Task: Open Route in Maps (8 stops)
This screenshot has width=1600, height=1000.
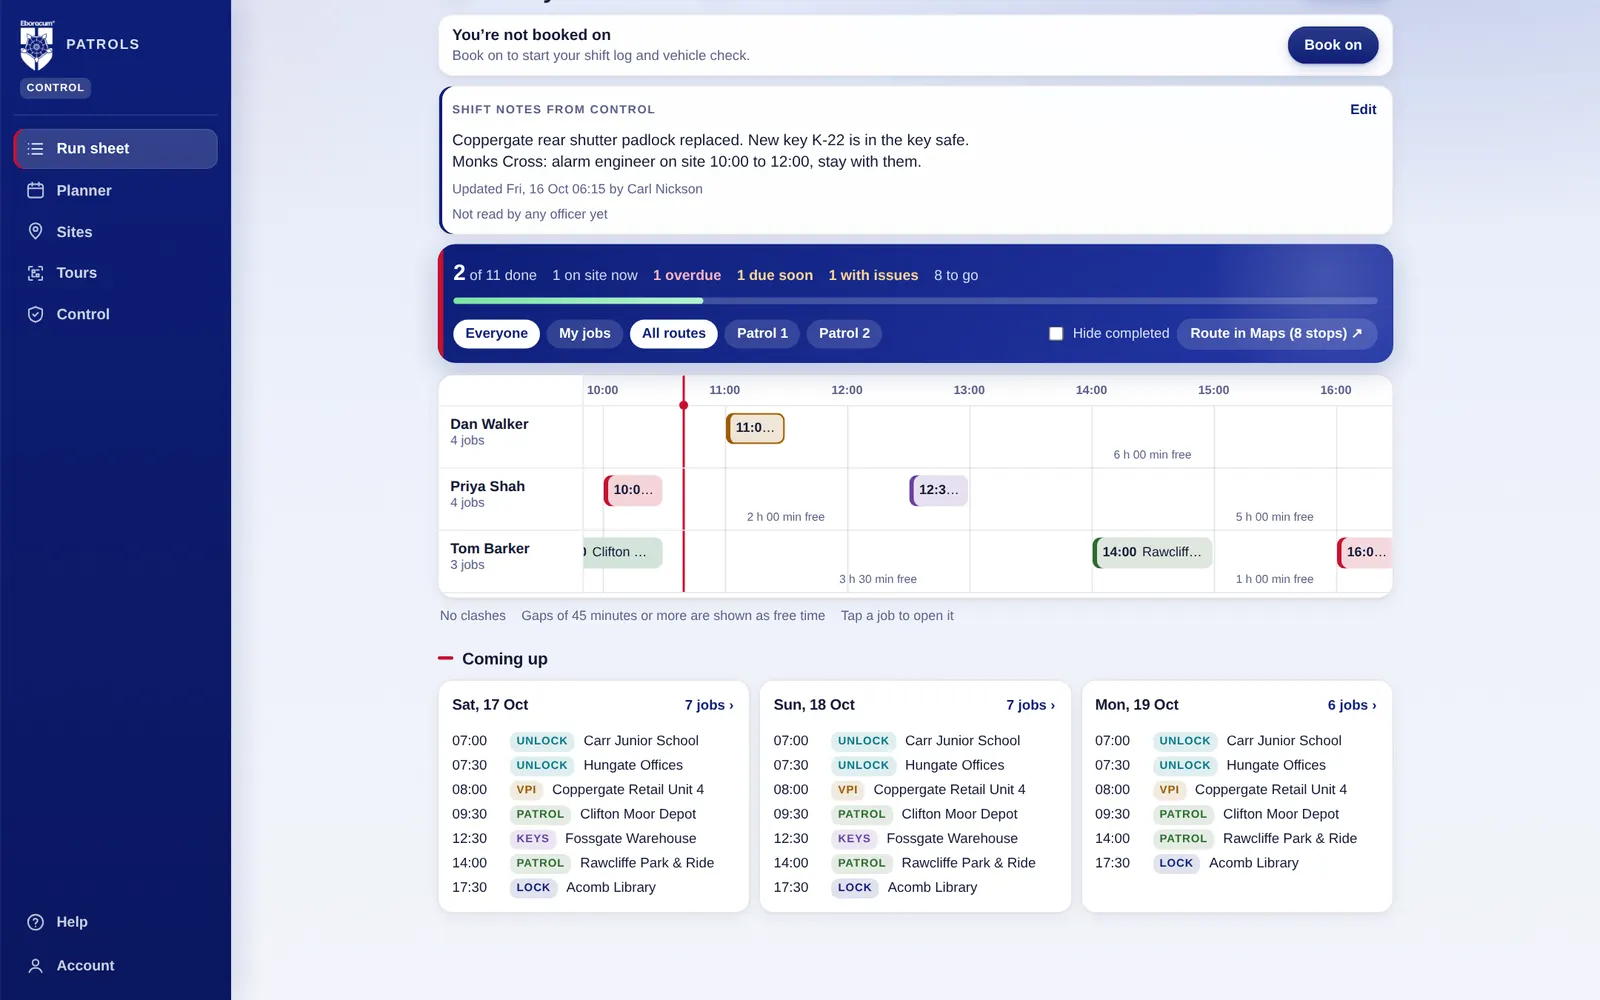Action: pyautogui.click(x=1276, y=333)
